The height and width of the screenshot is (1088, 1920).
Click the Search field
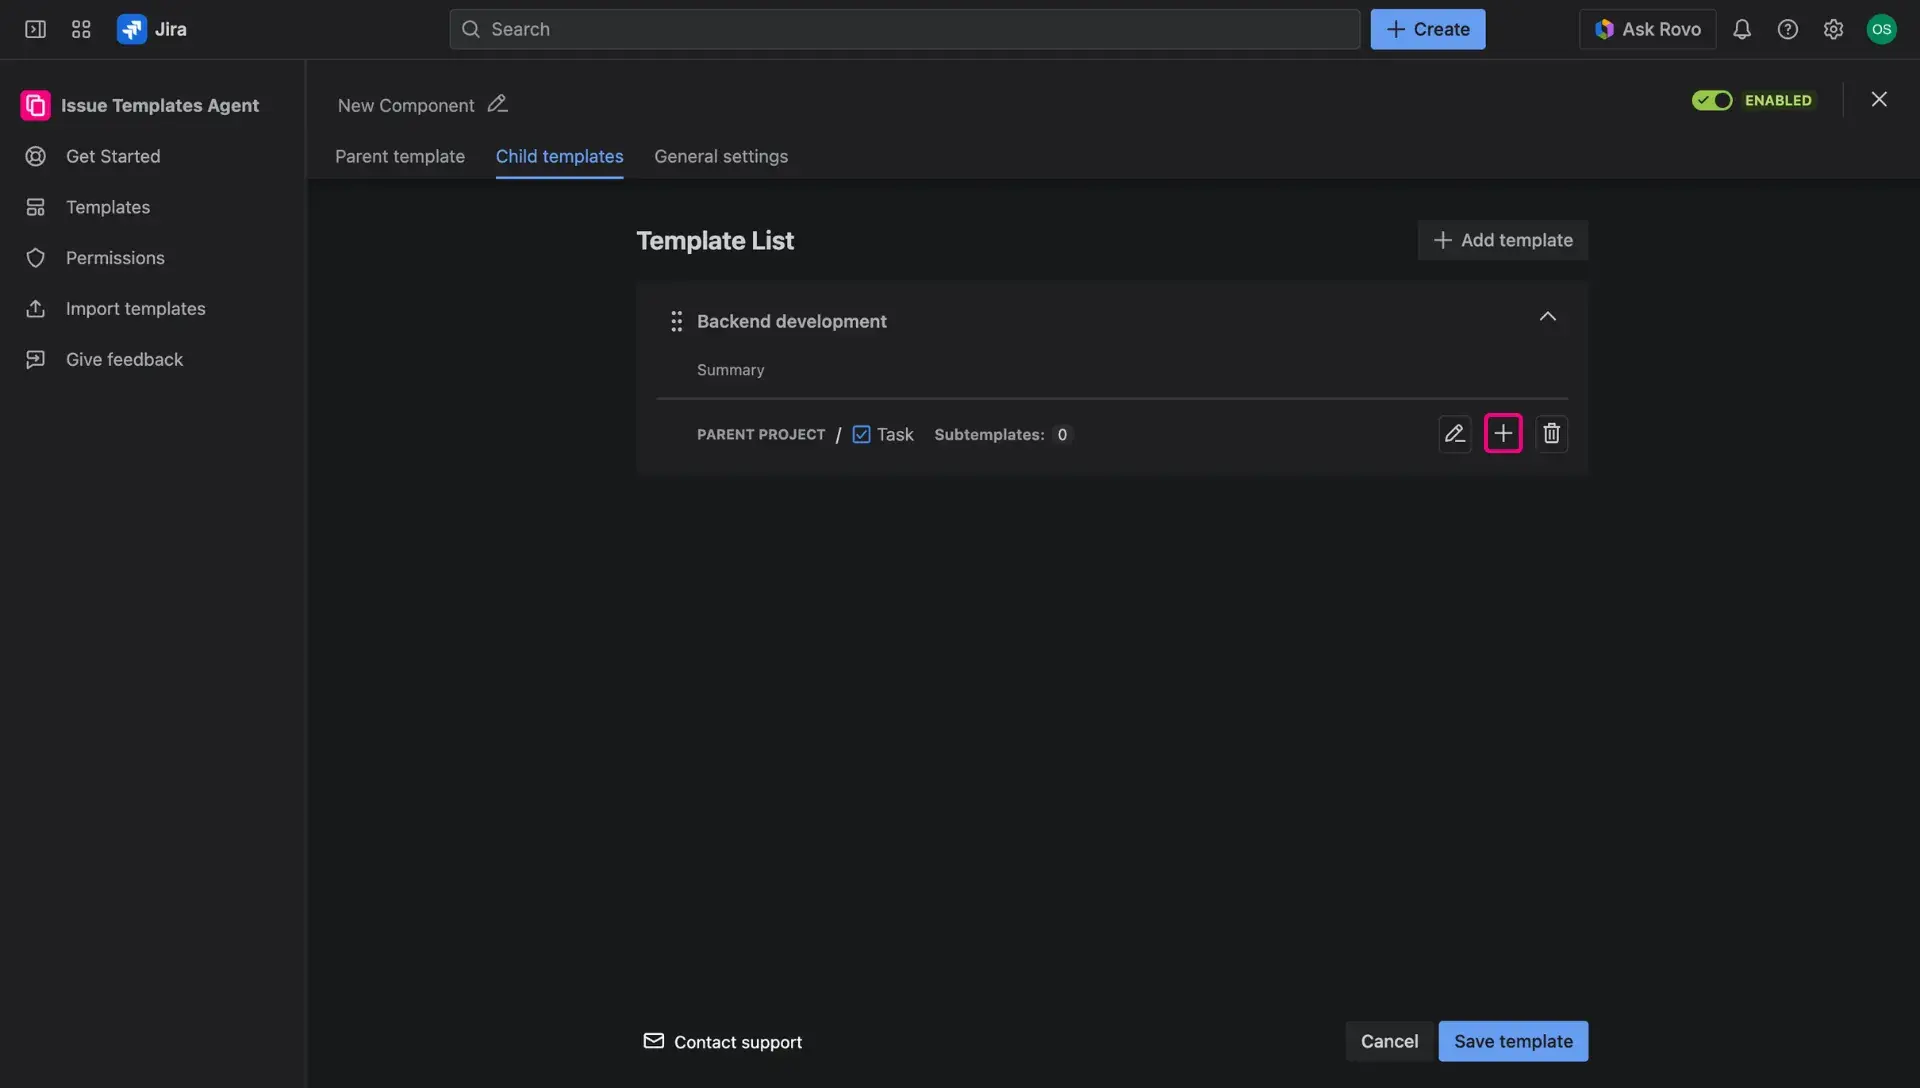click(x=903, y=29)
